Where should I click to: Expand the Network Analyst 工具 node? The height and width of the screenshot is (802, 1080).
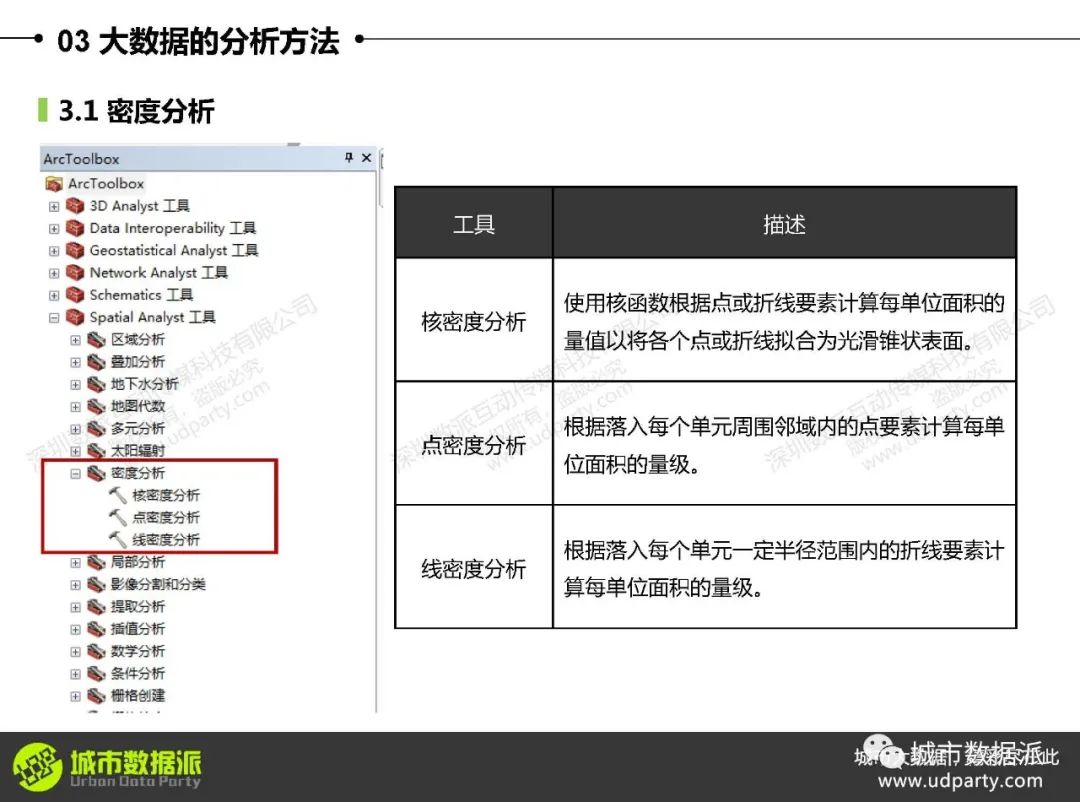coord(54,274)
